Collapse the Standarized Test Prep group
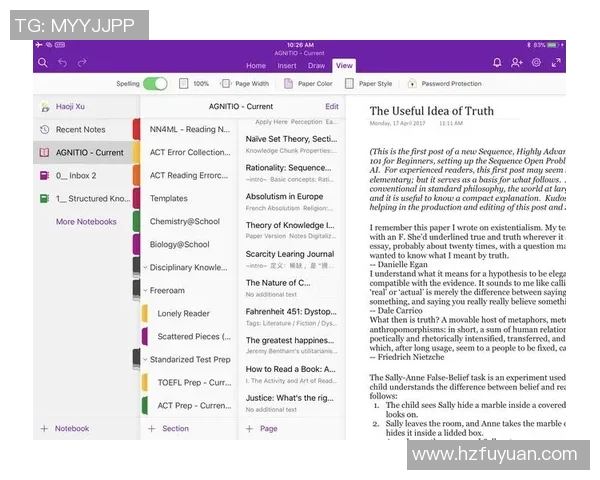Viewport: 600px width, 480px height. pos(146,359)
